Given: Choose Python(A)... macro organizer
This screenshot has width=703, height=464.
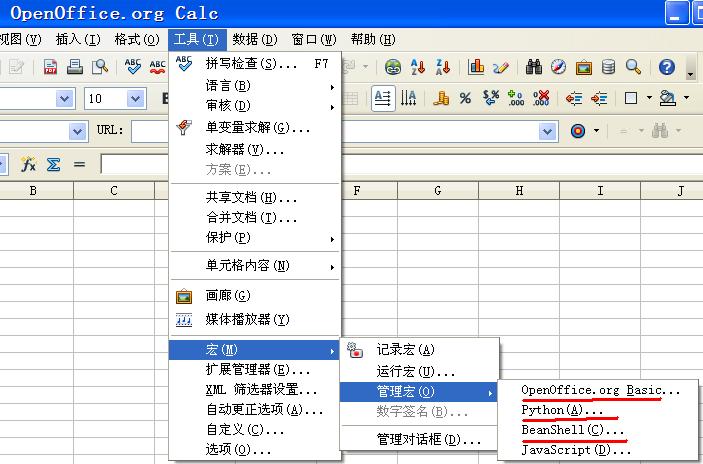Looking at the screenshot, I should tap(598, 410).
